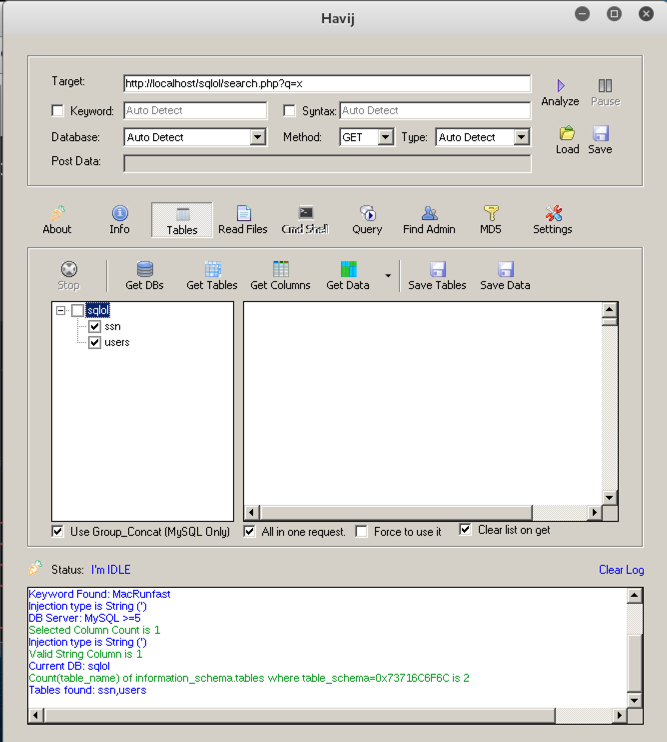Screen dimensions: 667x742
Task: Click the Clear Log link
Action: [x=622, y=570]
